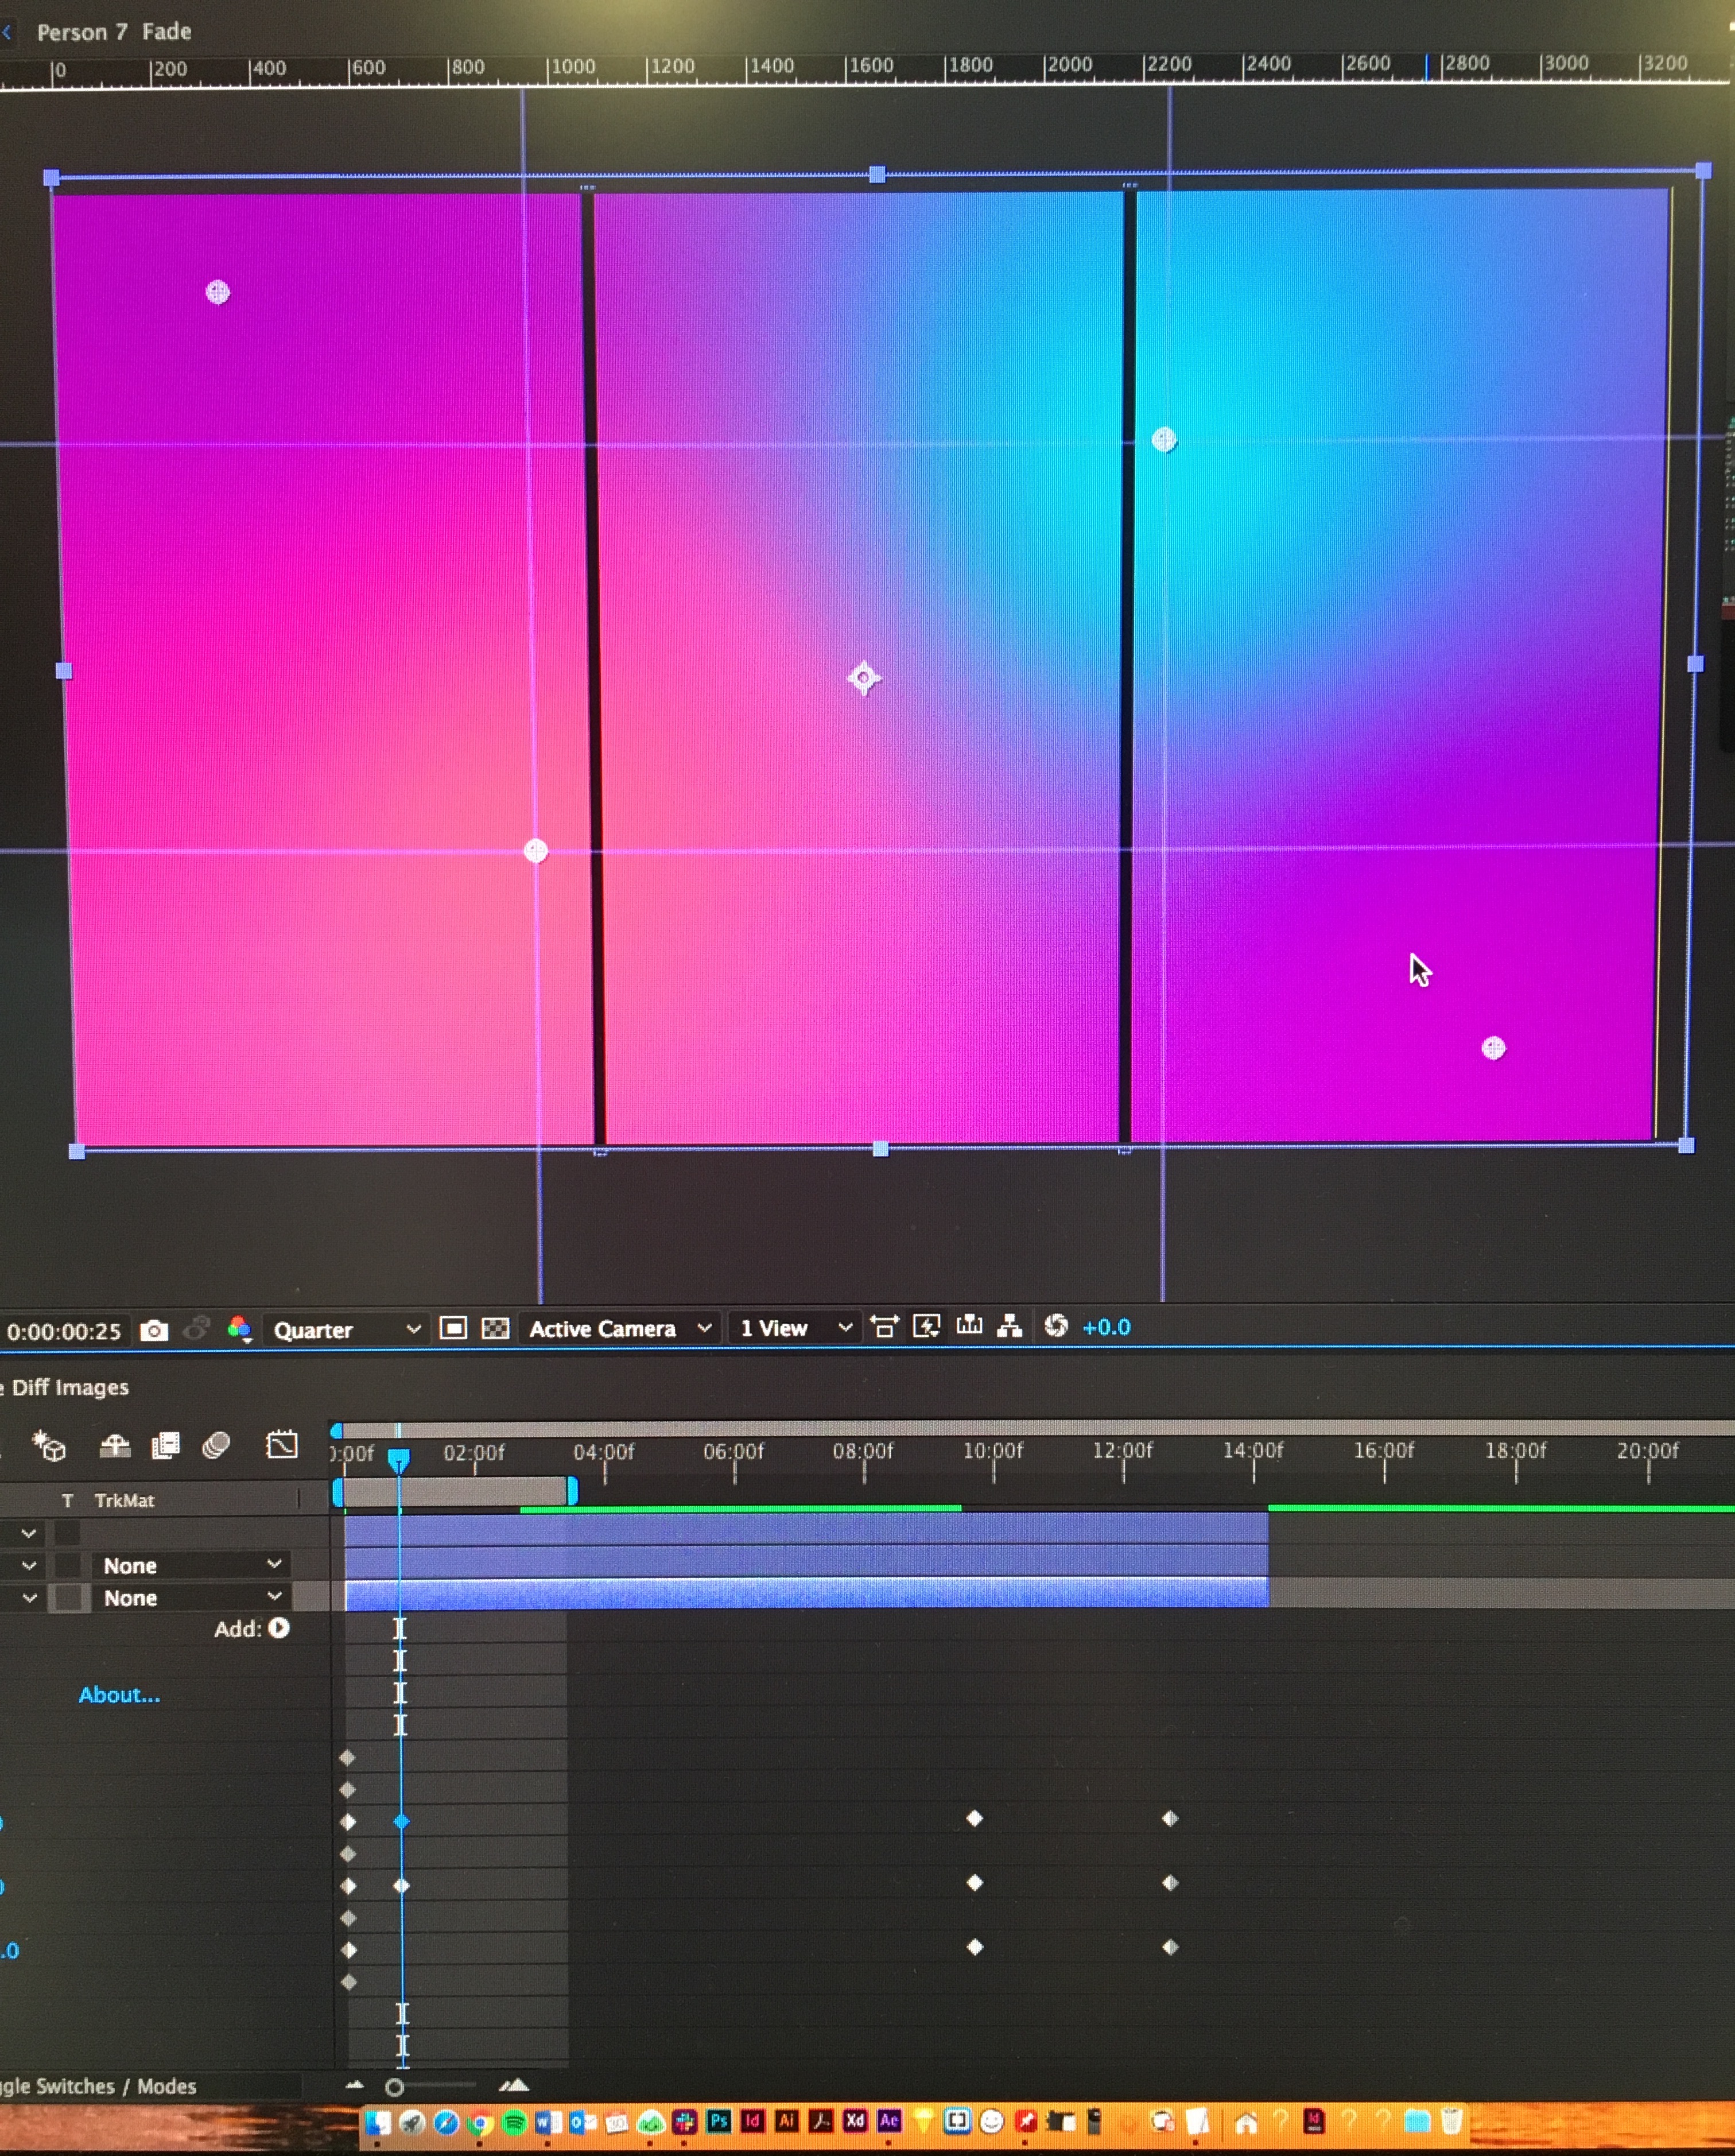Select the Person 7 breadcrumb
Screen dimensions: 1735x2156
click(82, 32)
